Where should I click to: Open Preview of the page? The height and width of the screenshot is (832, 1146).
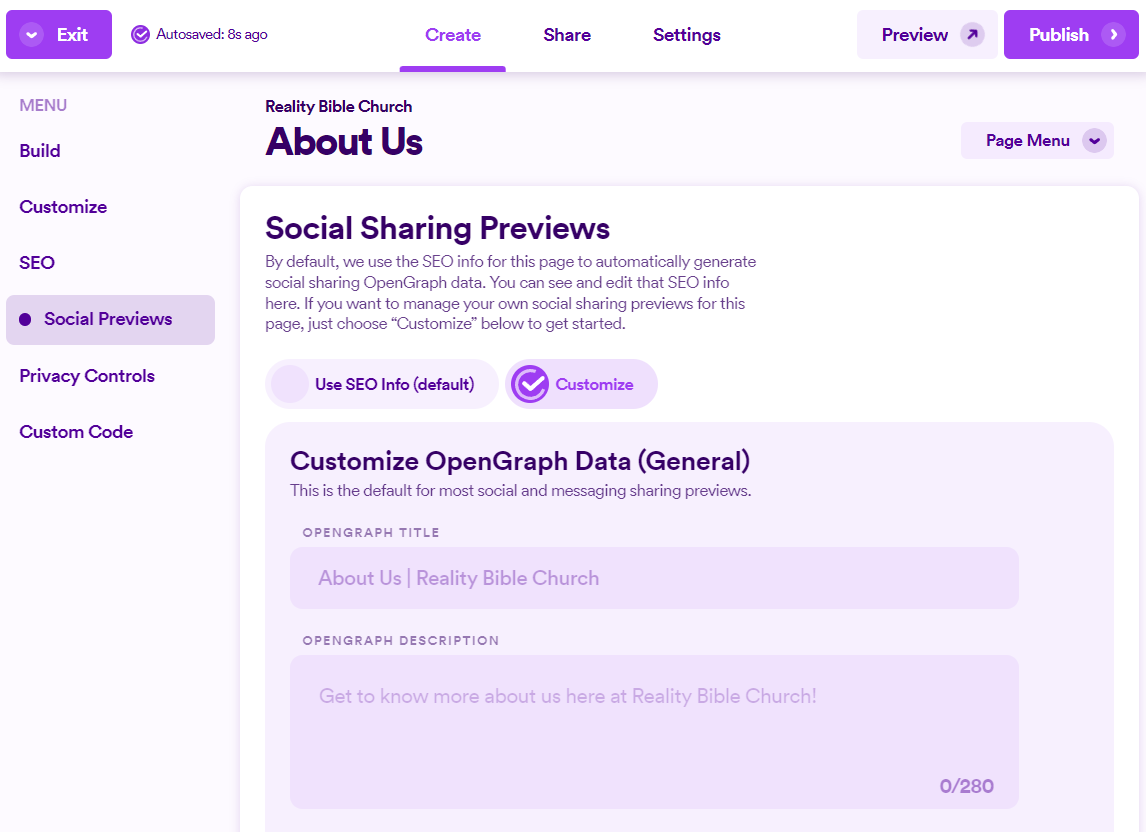(926, 33)
